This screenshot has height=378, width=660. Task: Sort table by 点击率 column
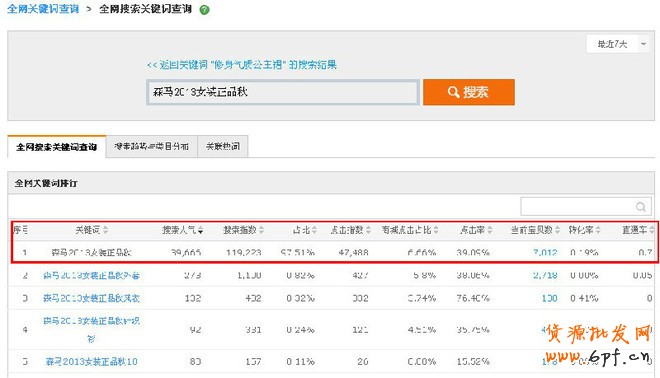pyautogui.click(x=476, y=230)
